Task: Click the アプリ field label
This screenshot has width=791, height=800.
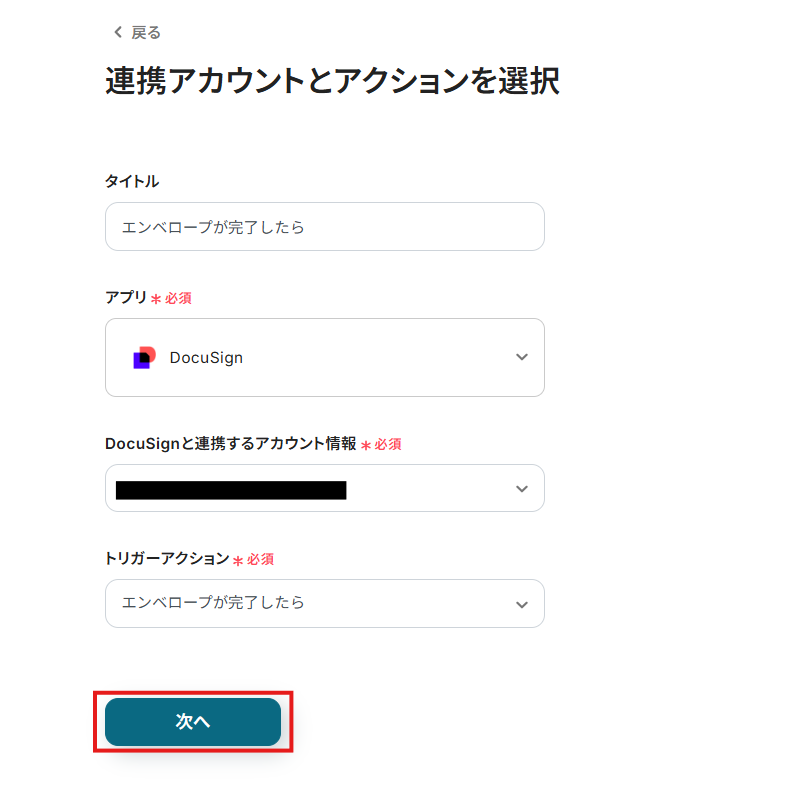Action: [126, 297]
